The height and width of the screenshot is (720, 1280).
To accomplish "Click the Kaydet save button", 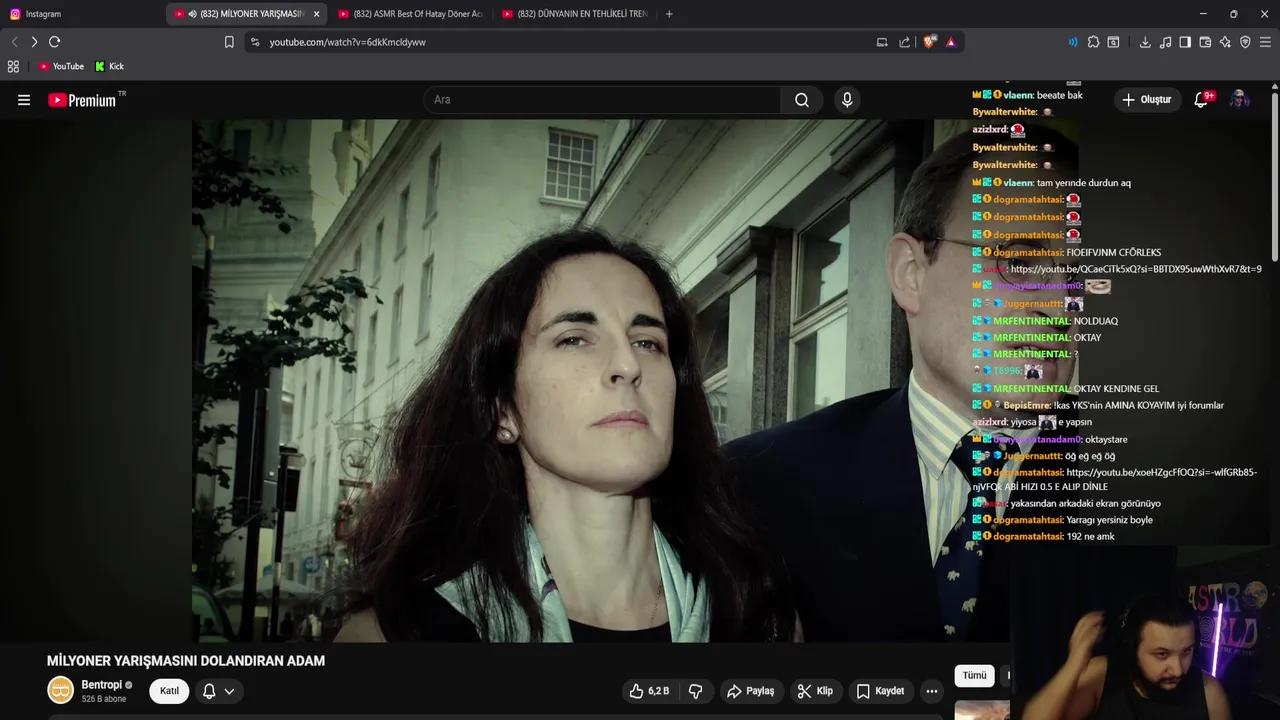I will click(880, 691).
